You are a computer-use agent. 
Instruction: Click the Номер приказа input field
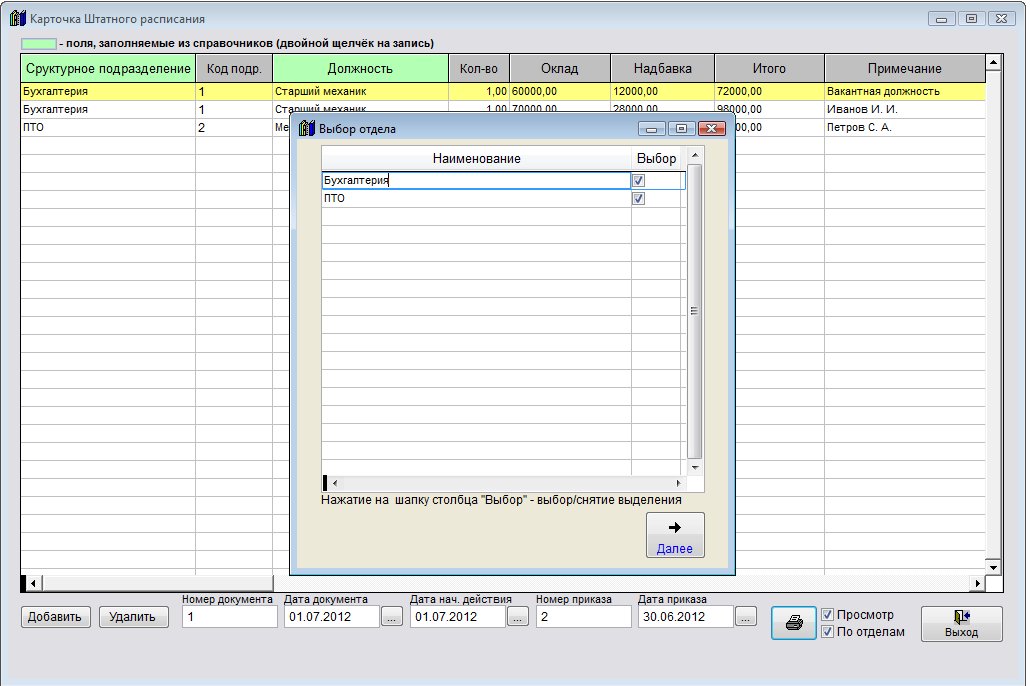click(x=583, y=616)
